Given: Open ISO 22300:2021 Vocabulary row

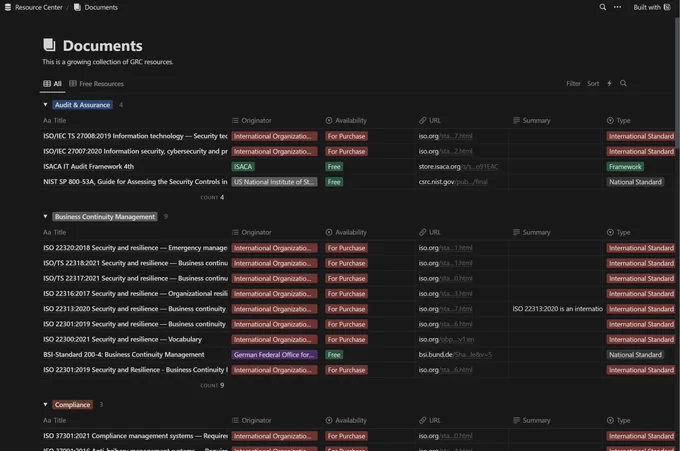Looking at the screenshot, I should pos(122,339).
